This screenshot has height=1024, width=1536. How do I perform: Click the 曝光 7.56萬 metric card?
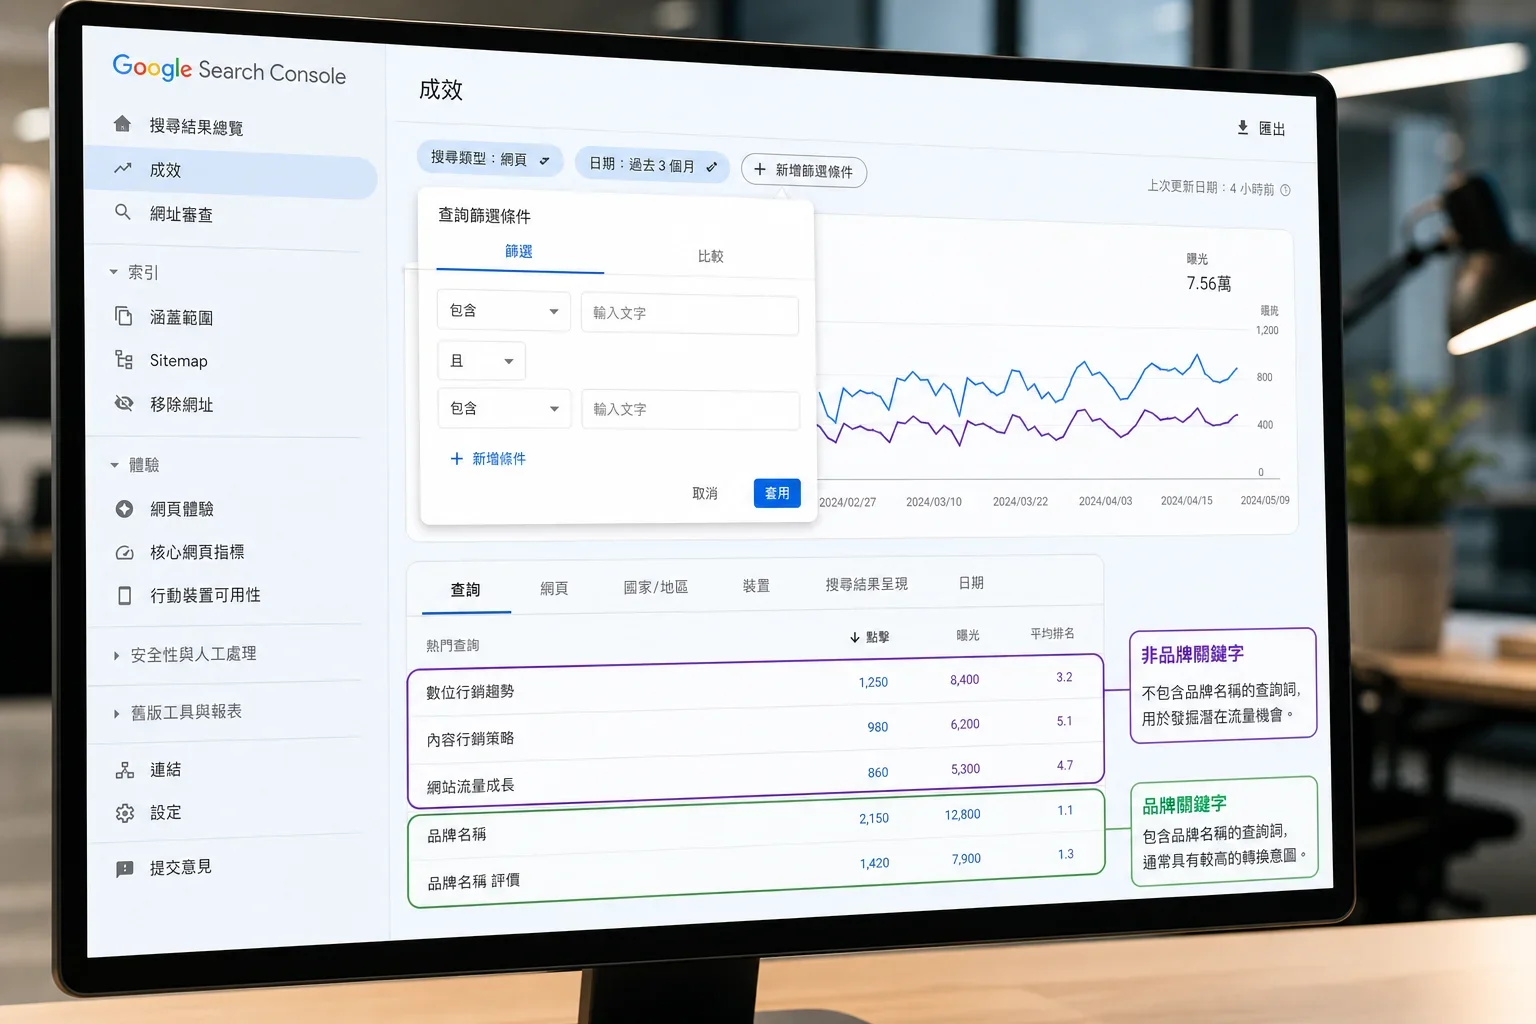(x=1208, y=272)
